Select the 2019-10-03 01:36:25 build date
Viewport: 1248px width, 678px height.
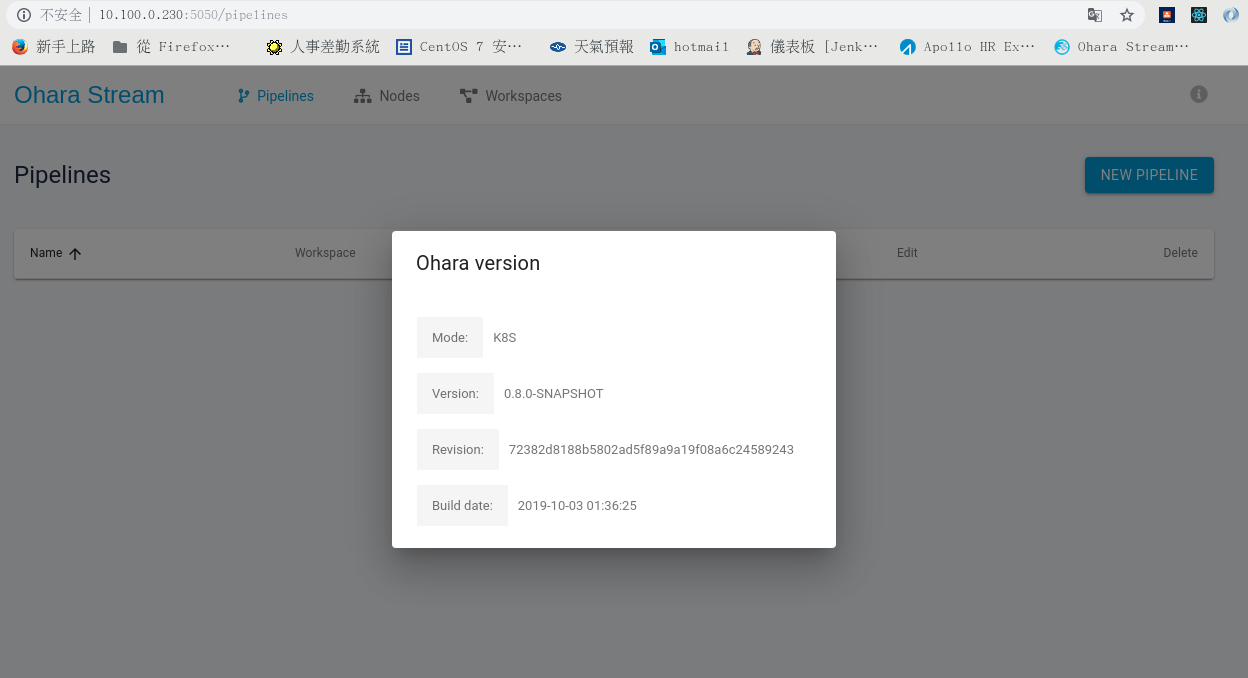[577, 506]
